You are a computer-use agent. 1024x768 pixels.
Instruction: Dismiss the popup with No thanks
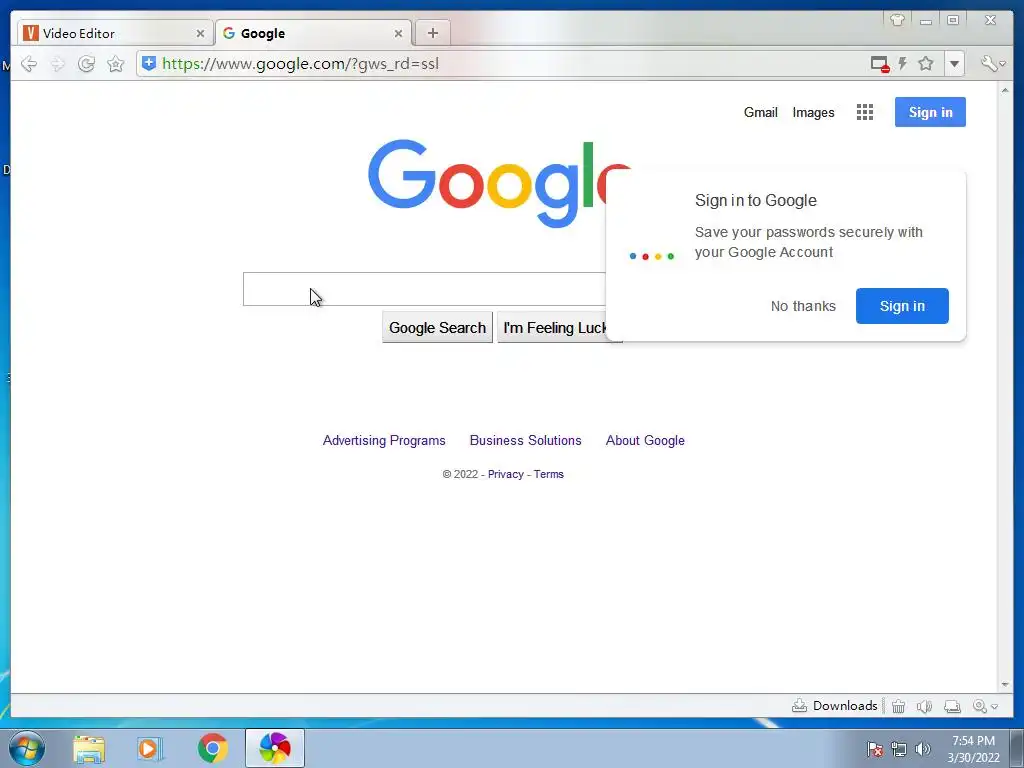coord(803,306)
